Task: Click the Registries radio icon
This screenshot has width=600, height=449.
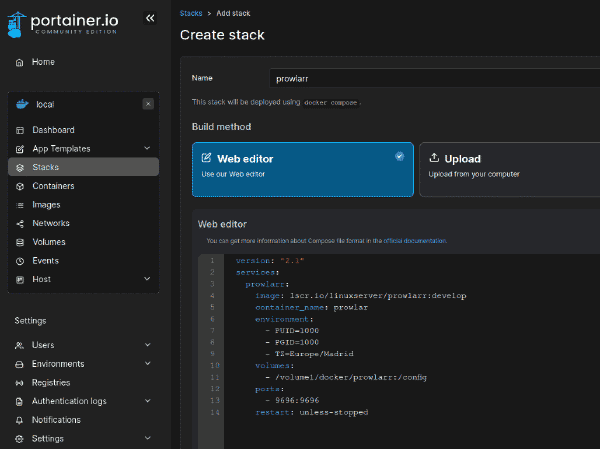Action: click(19, 383)
